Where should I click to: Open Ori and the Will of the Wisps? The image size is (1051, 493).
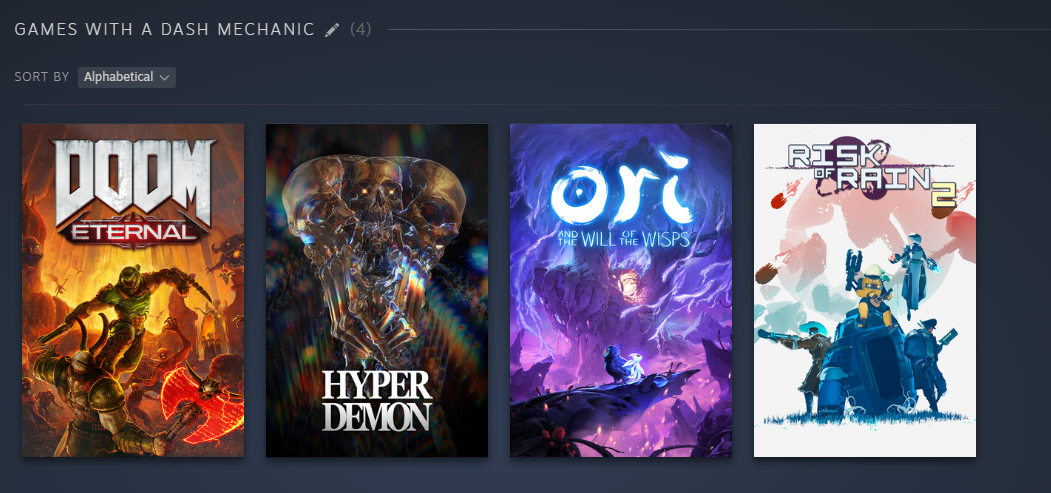click(621, 290)
